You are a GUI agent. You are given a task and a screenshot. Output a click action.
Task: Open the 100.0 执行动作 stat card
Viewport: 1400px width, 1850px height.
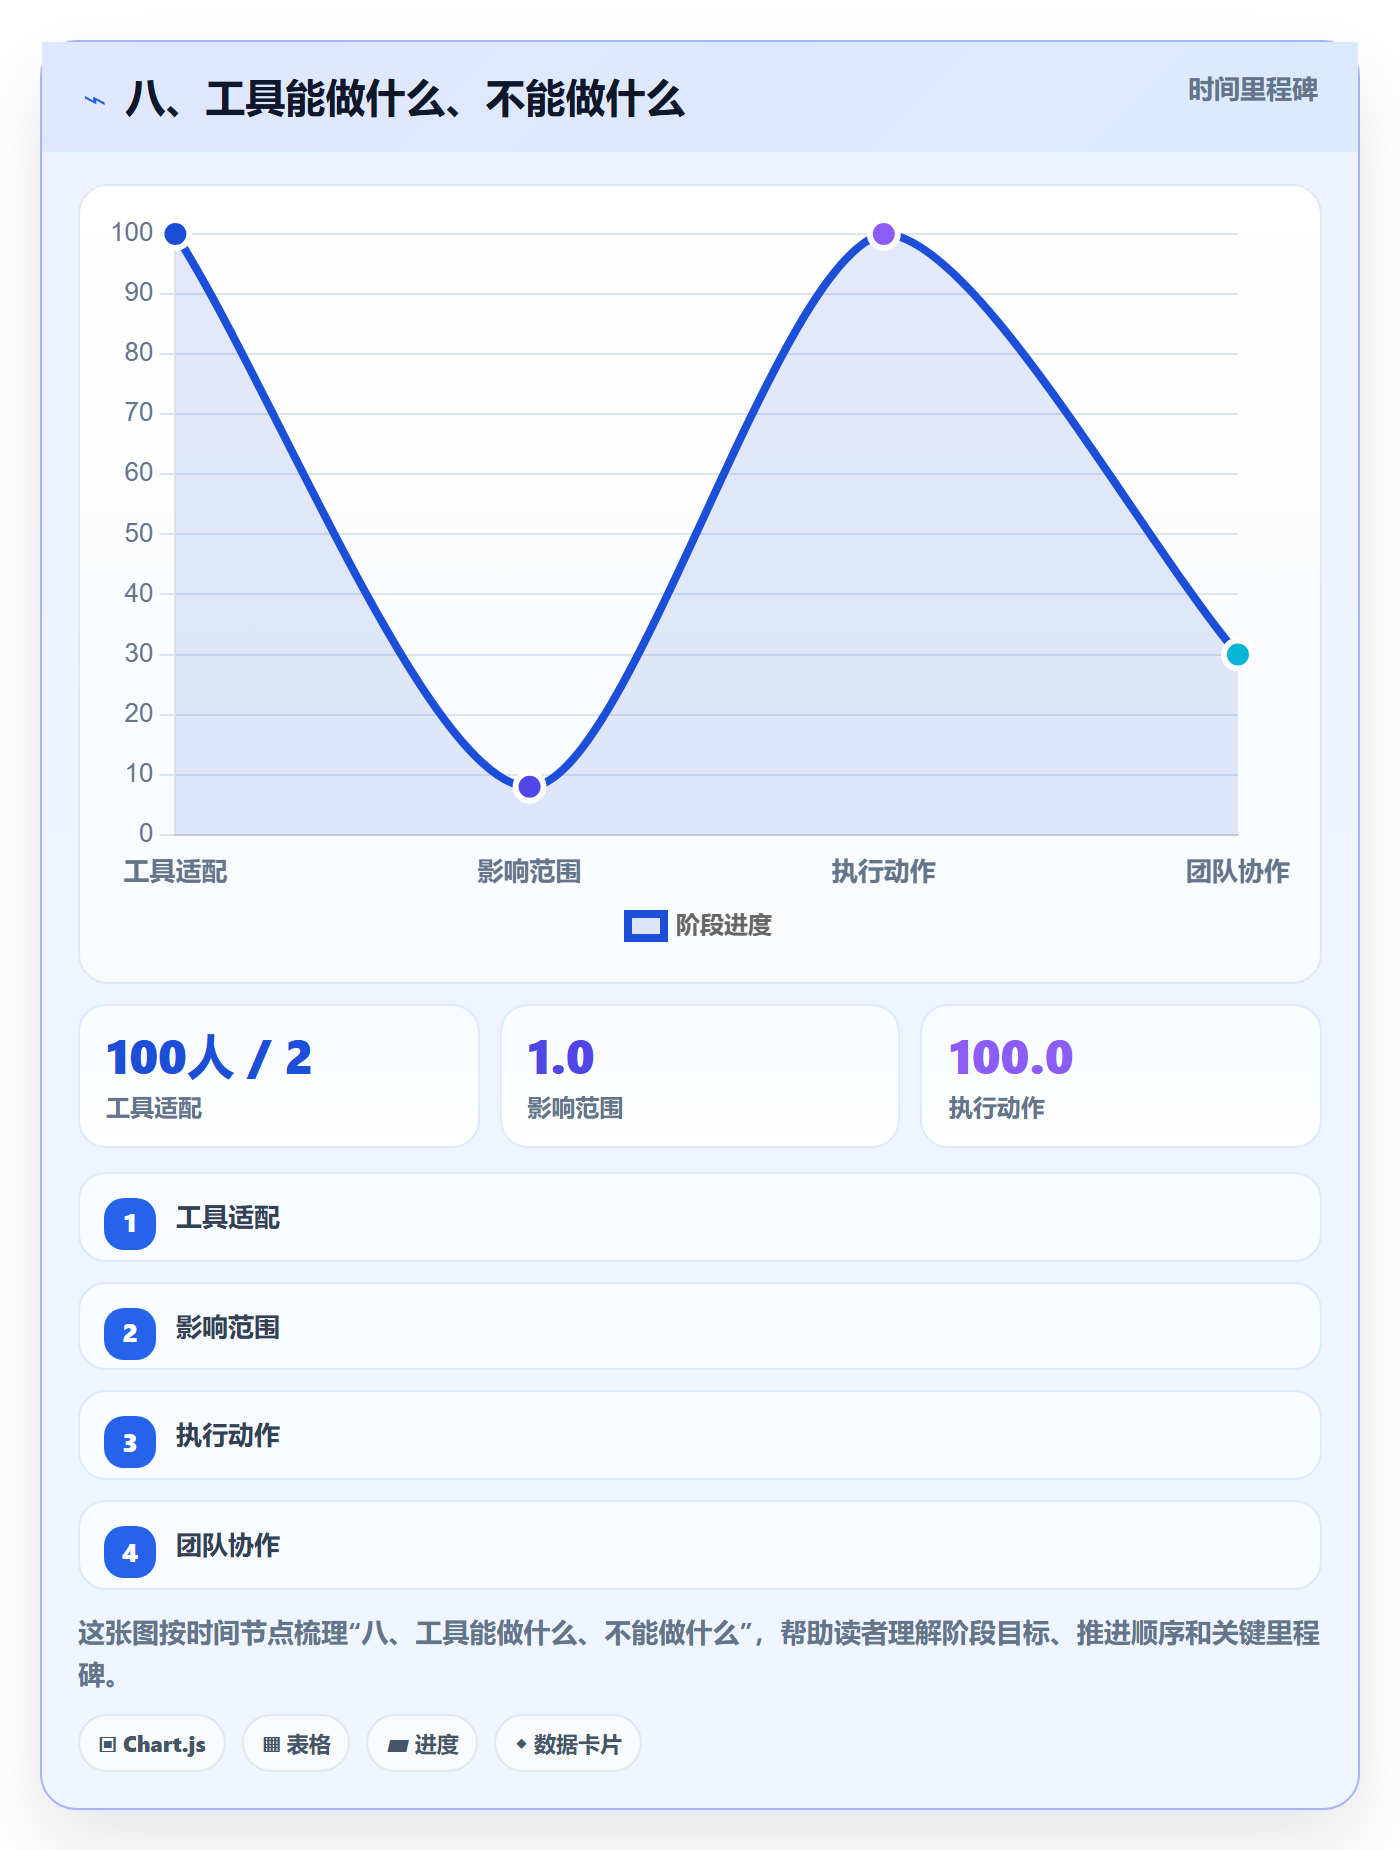[x=1121, y=1076]
